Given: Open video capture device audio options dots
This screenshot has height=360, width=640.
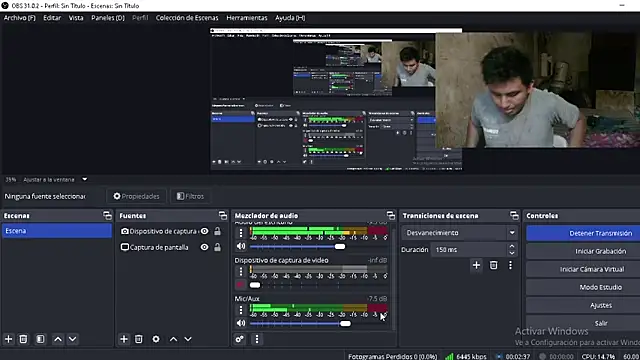Looking at the screenshot, I should pyautogui.click(x=241, y=271).
